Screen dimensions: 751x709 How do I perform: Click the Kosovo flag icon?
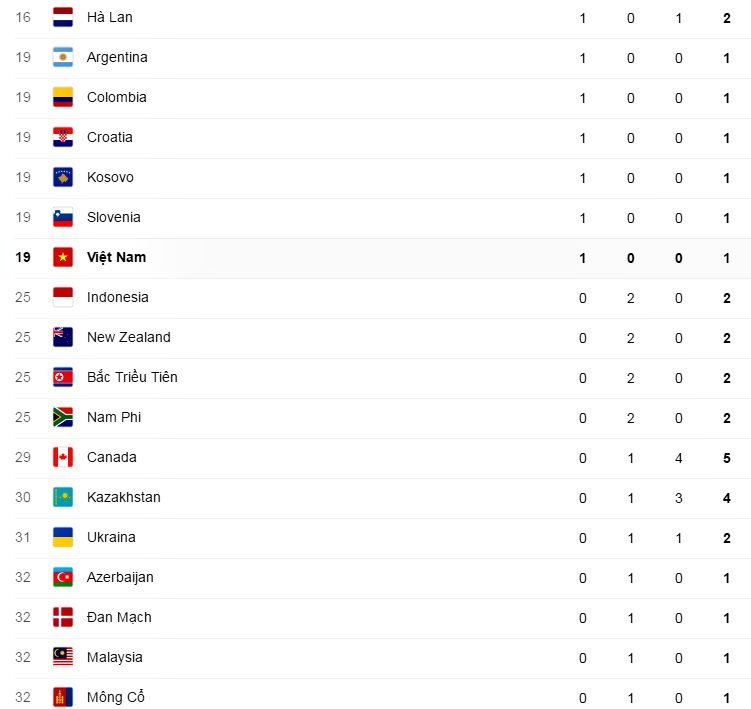[x=63, y=177]
